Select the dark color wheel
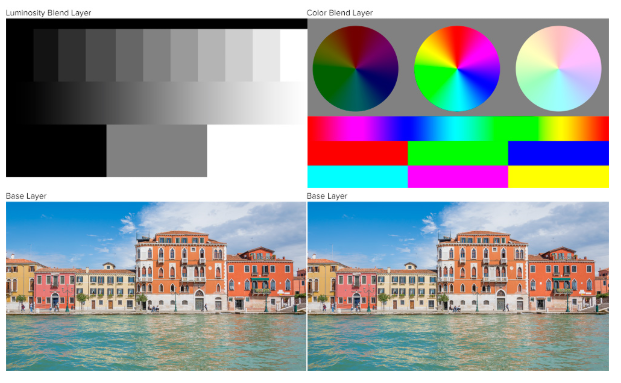 [x=355, y=69]
